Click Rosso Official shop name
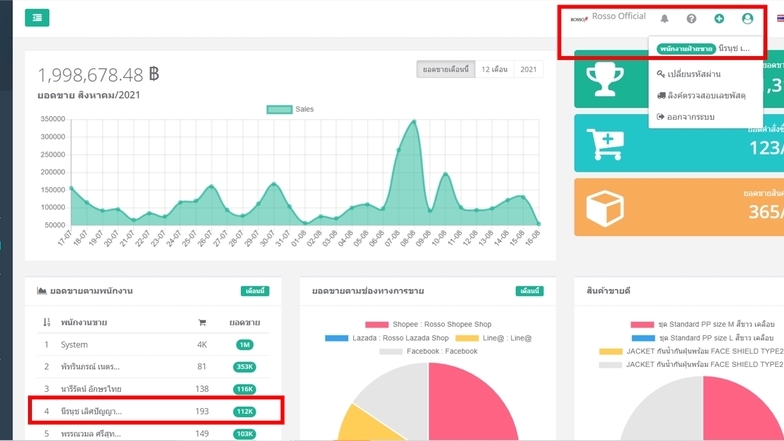The image size is (784, 441). pos(618,16)
